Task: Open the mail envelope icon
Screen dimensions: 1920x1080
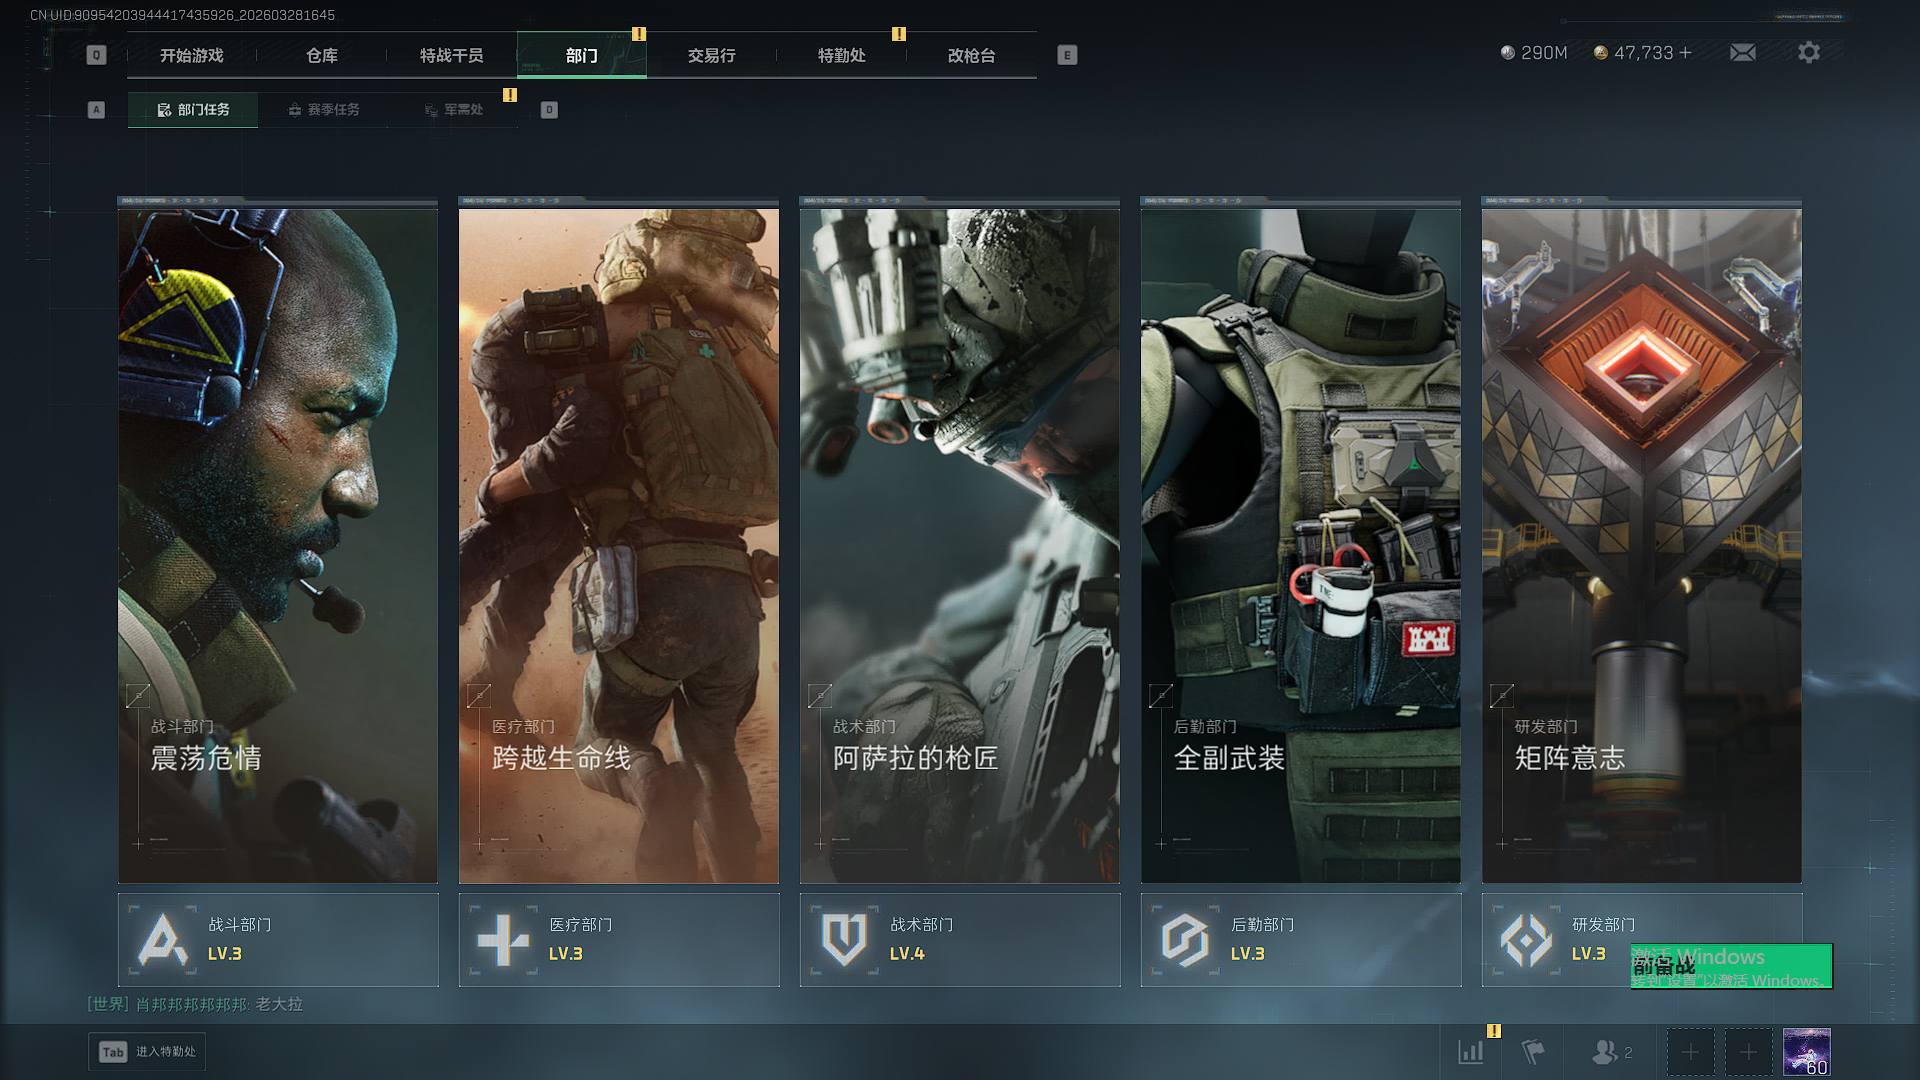Action: [1742, 53]
